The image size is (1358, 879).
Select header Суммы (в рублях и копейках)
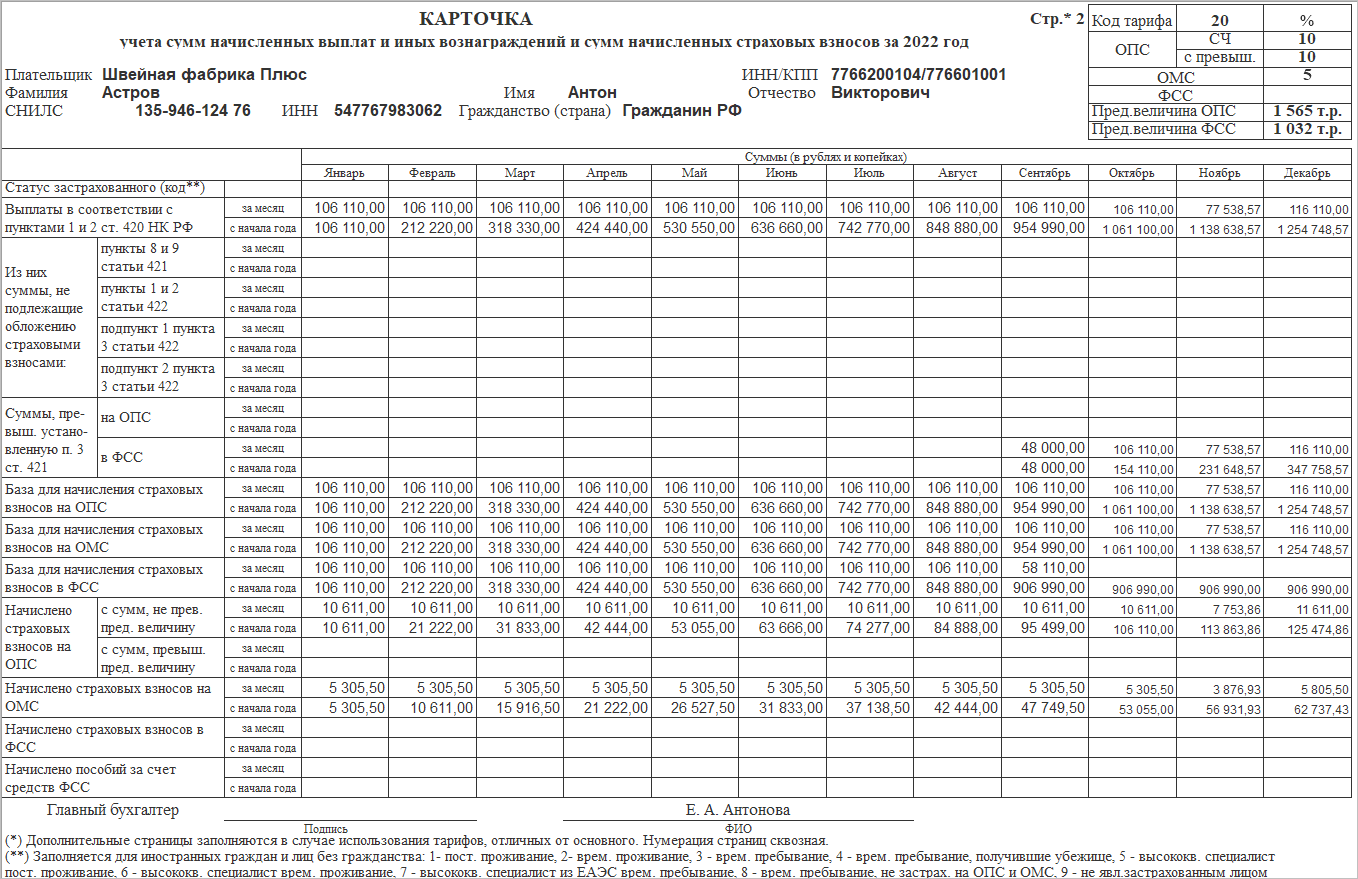827,157
